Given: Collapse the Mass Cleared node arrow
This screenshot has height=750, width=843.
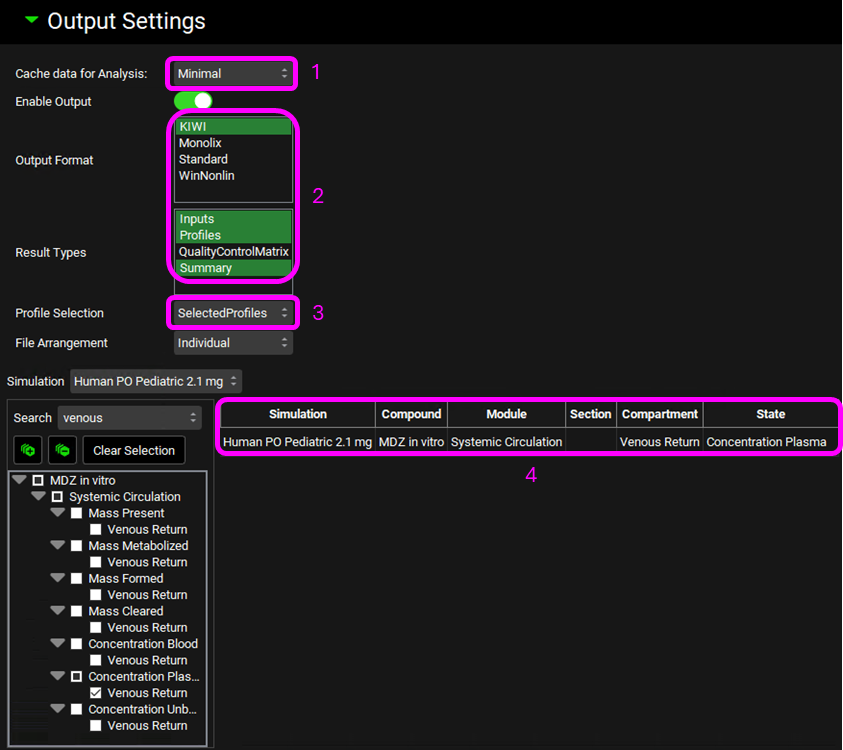Looking at the screenshot, I should [57, 611].
